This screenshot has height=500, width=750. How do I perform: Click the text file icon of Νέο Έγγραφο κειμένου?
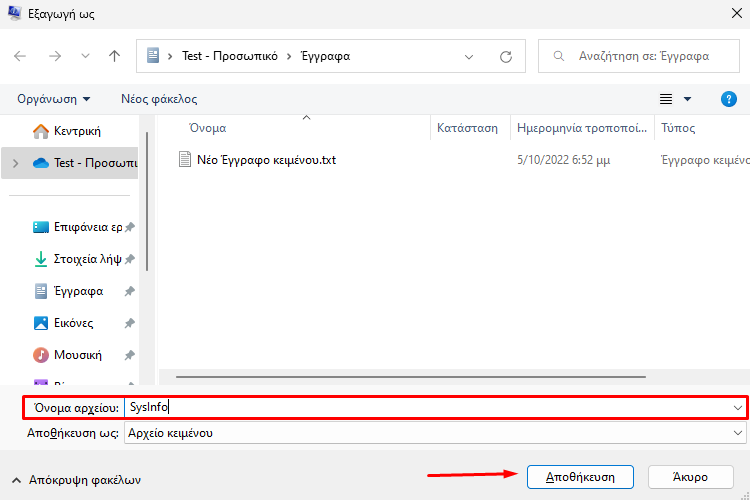[185, 159]
